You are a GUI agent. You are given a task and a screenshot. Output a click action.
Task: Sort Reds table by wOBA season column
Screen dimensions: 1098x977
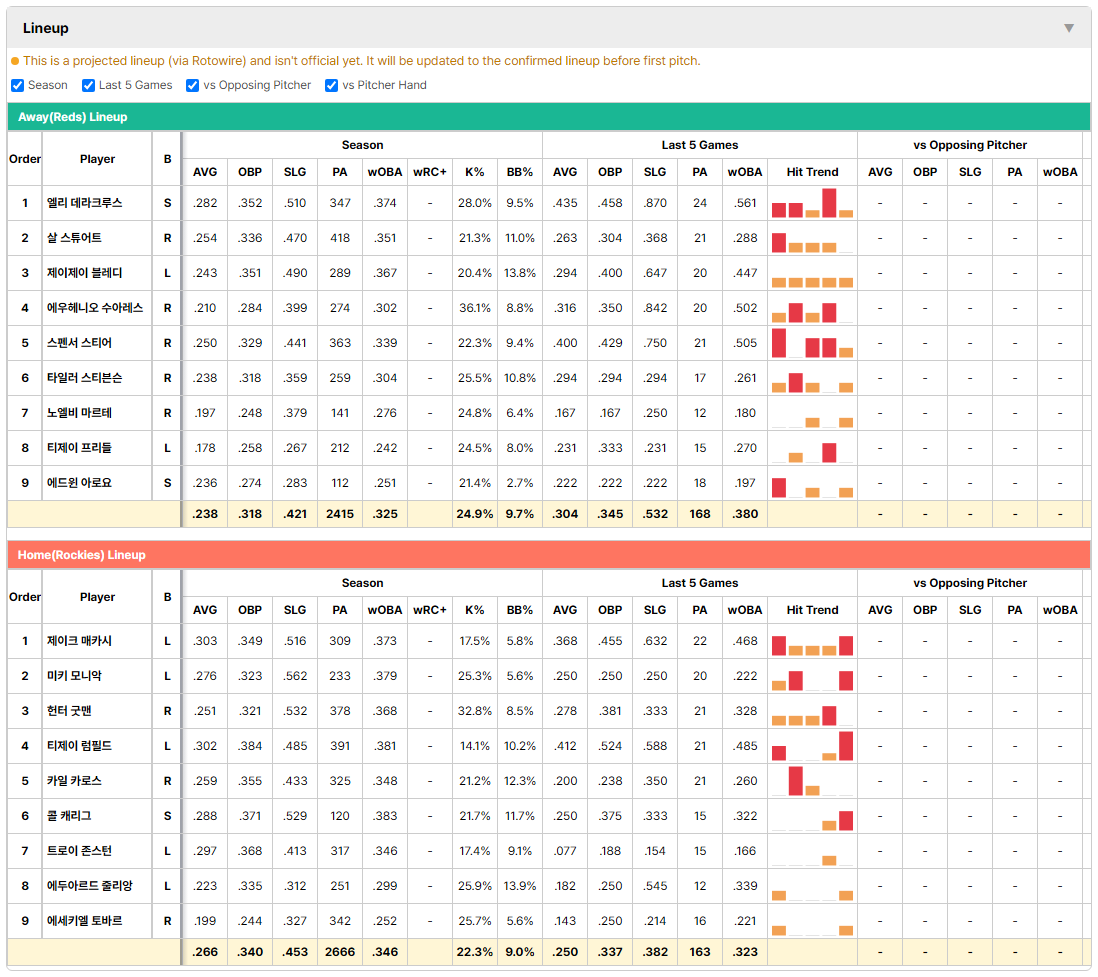(x=385, y=172)
